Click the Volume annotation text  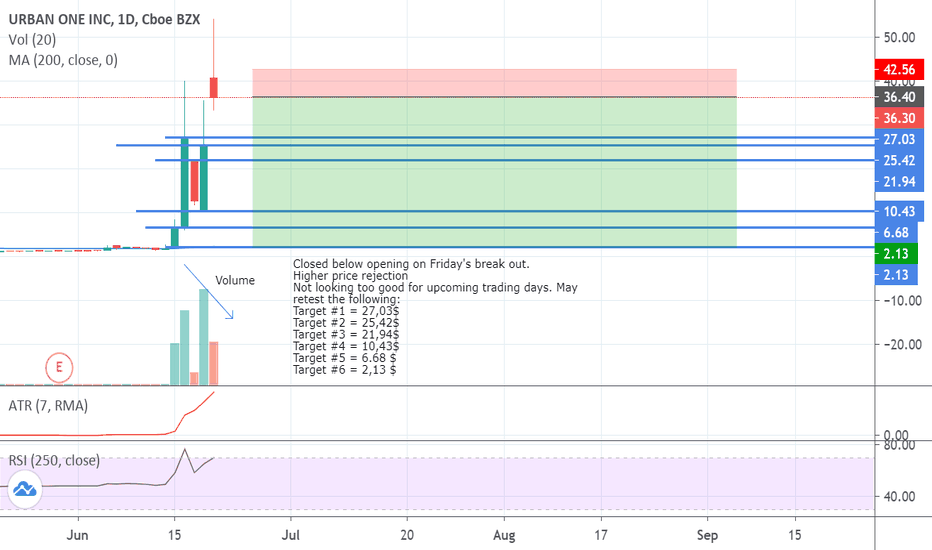click(x=235, y=280)
